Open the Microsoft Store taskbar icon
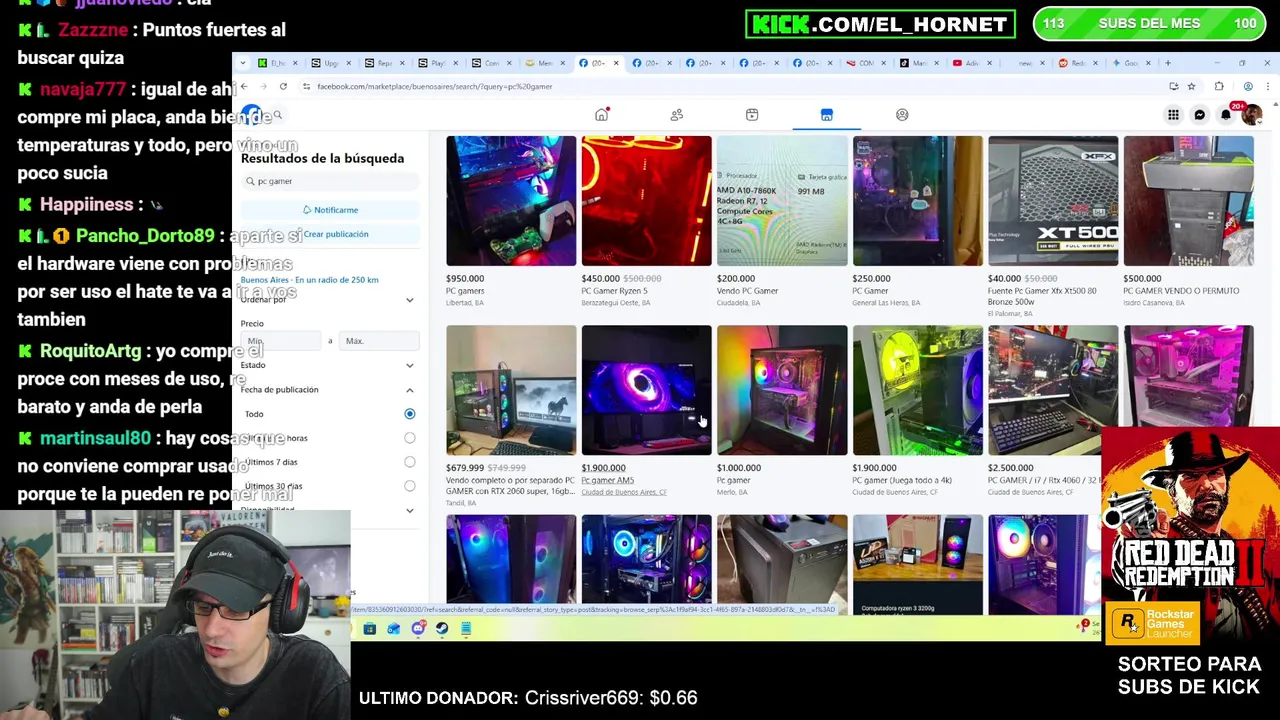Image resolution: width=1280 pixels, height=720 pixels. point(370,629)
